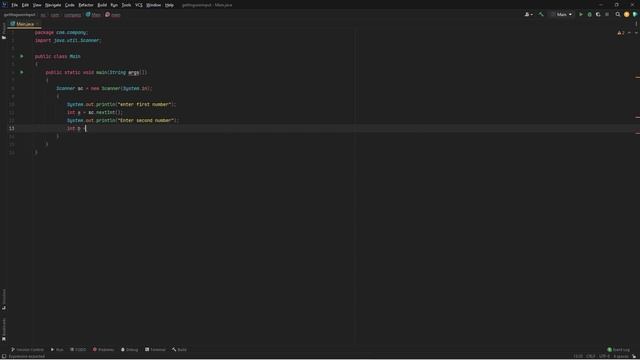The width and height of the screenshot is (640, 360).
Task: Open the Tools menu
Action: [x=127, y=5]
